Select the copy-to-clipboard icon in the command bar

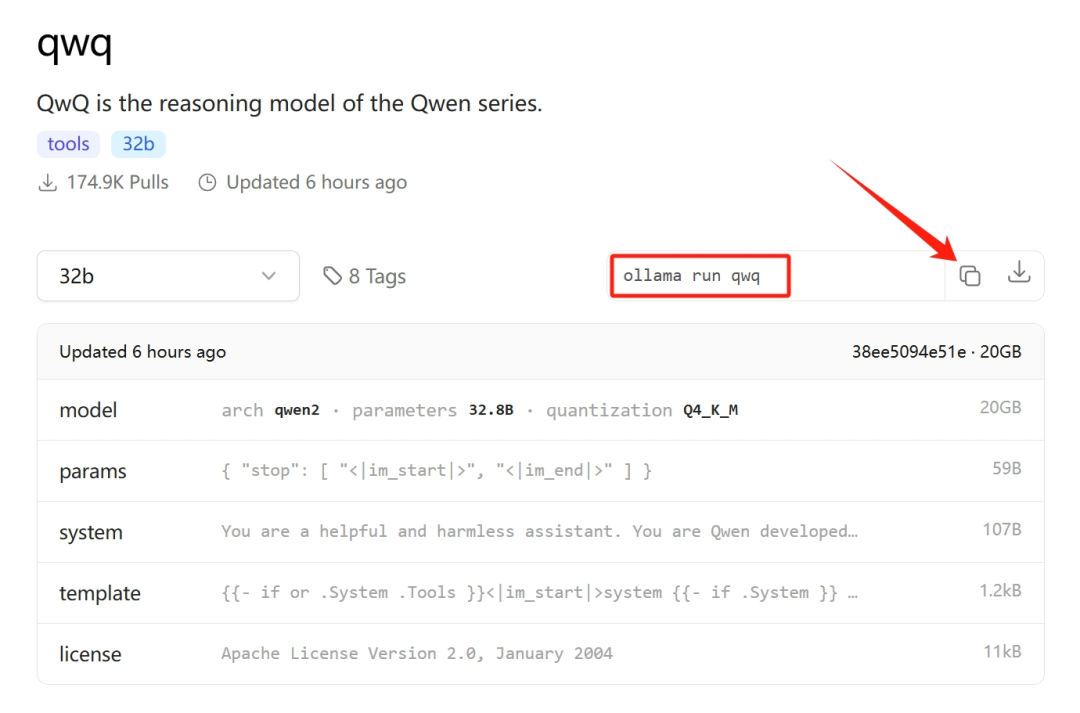[x=969, y=274]
